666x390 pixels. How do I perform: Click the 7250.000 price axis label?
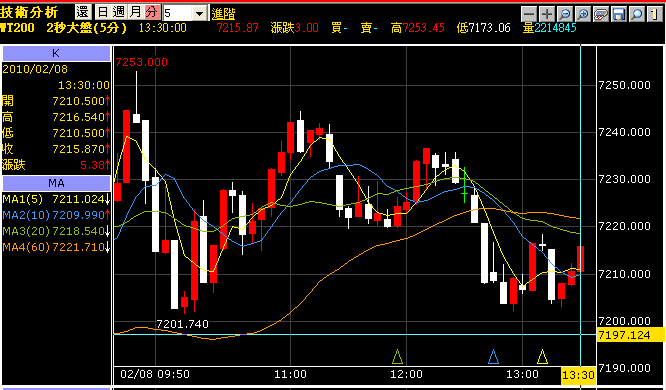[x=624, y=85]
